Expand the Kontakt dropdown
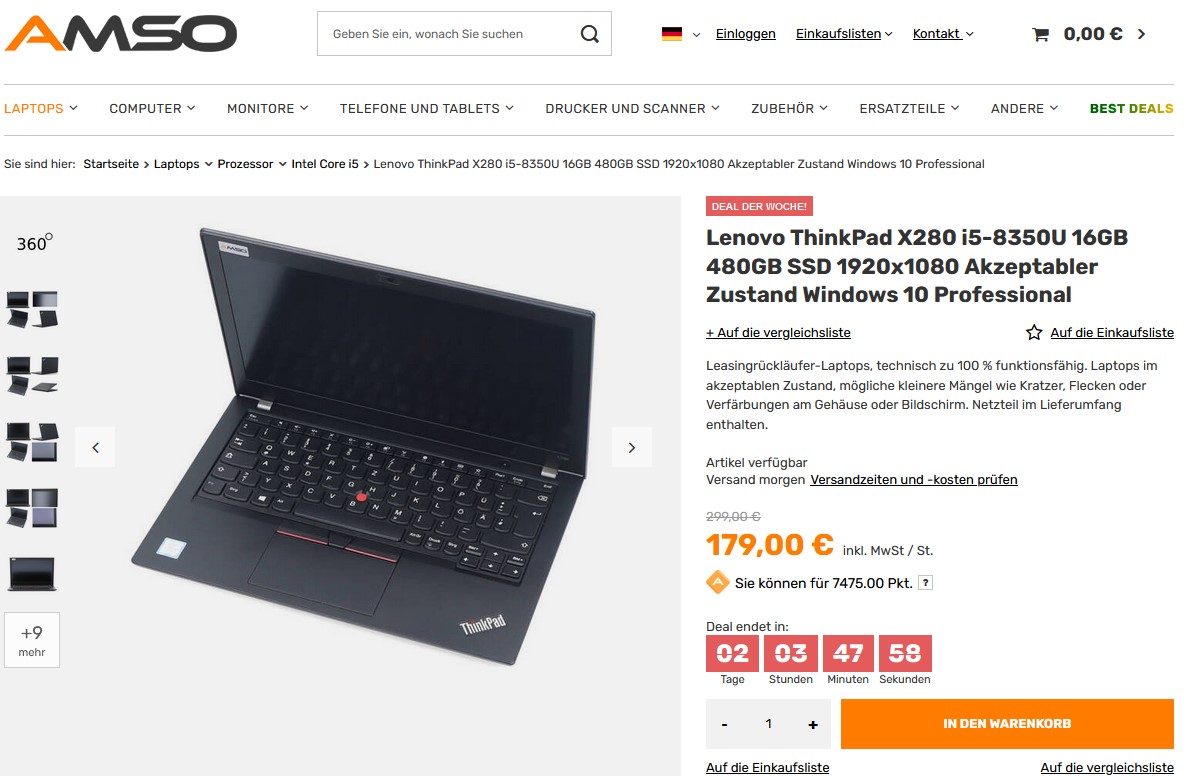The height and width of the screenshot is (776, 1203). (x=943, y=34)
